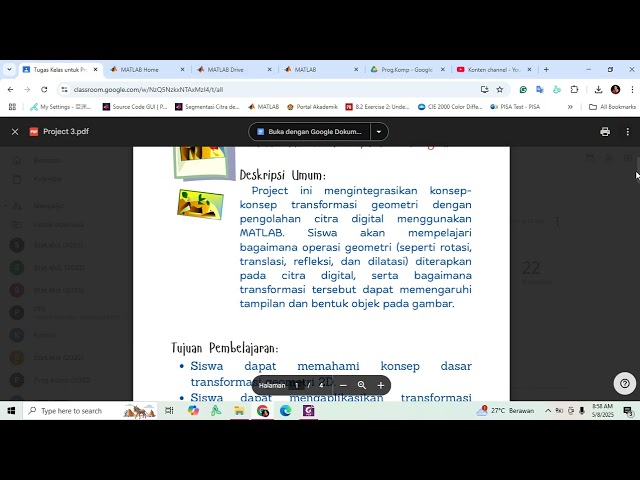Image resolution: width=640 pixels, height=480 pixels.
Task: Reload the current page
Action: 44,89
